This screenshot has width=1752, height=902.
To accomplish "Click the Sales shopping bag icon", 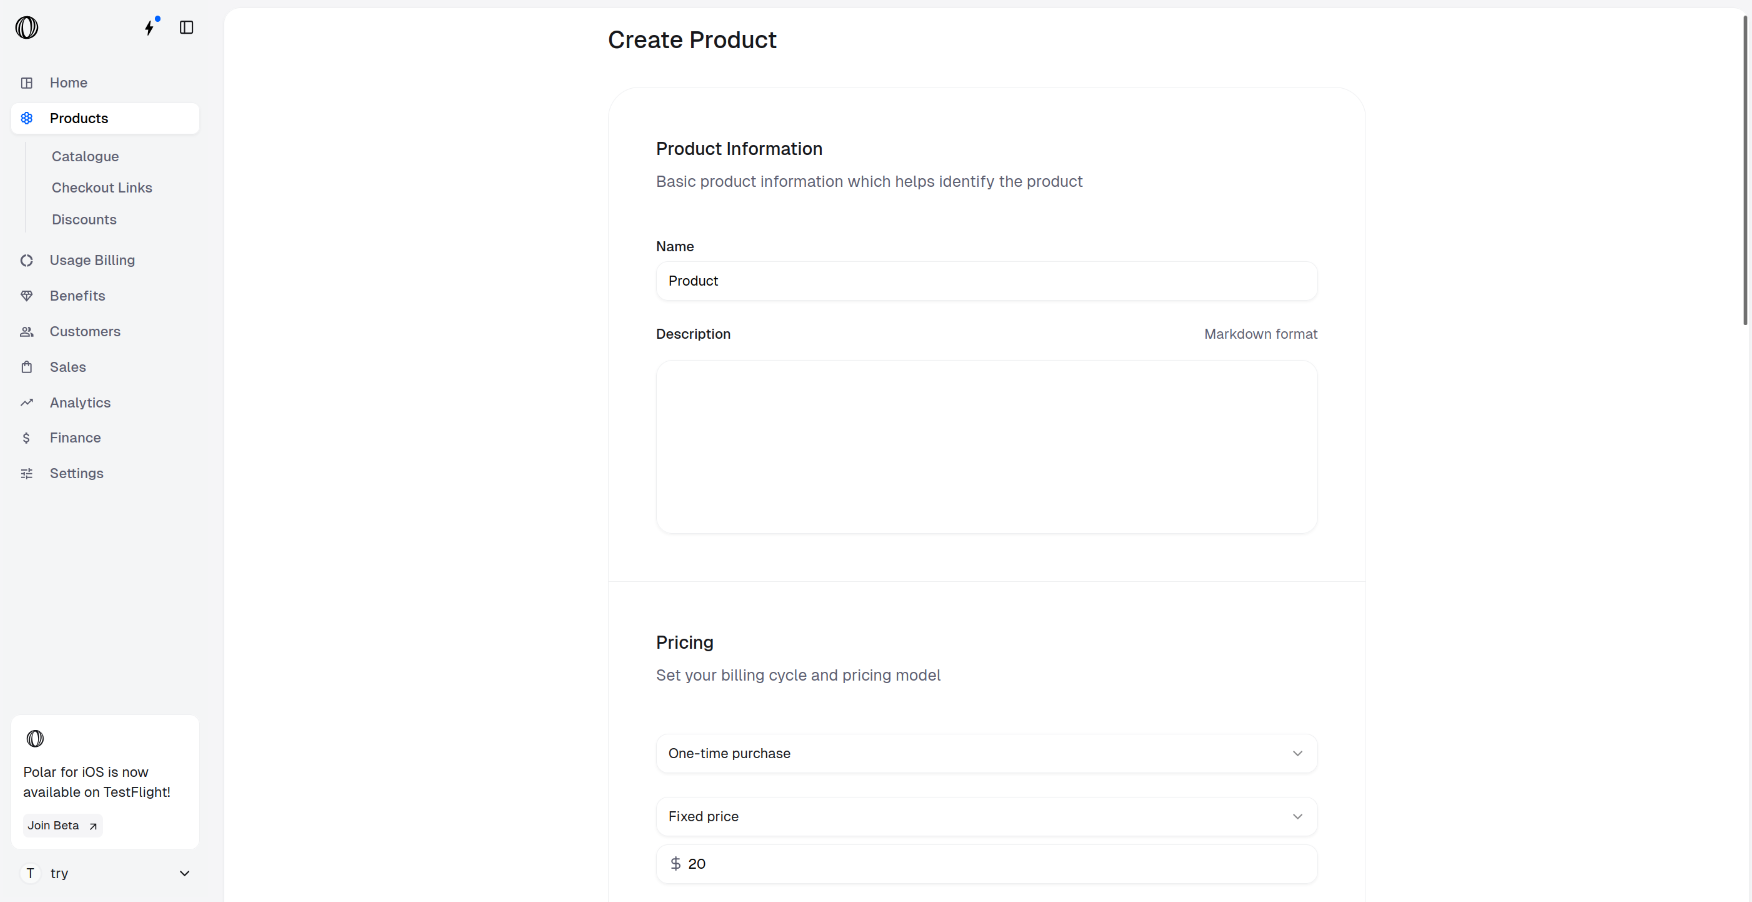I will click(27, 367).
